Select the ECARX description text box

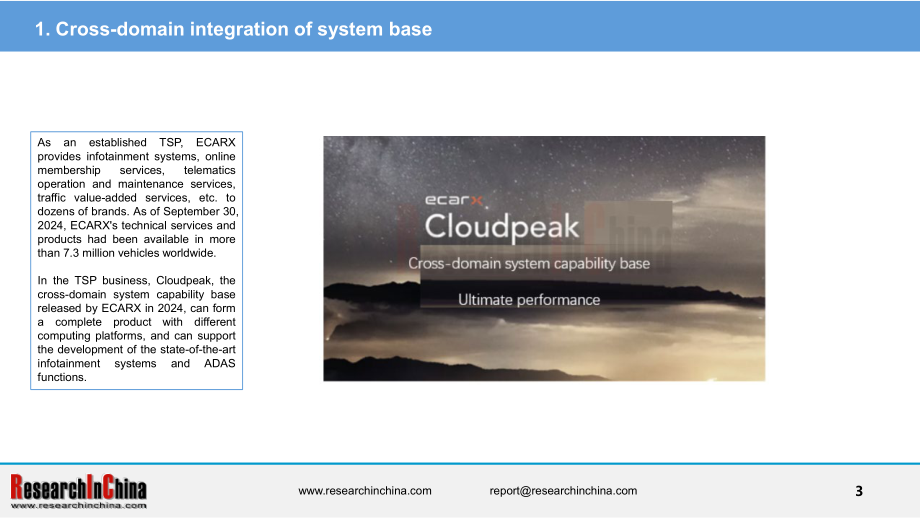137,260
